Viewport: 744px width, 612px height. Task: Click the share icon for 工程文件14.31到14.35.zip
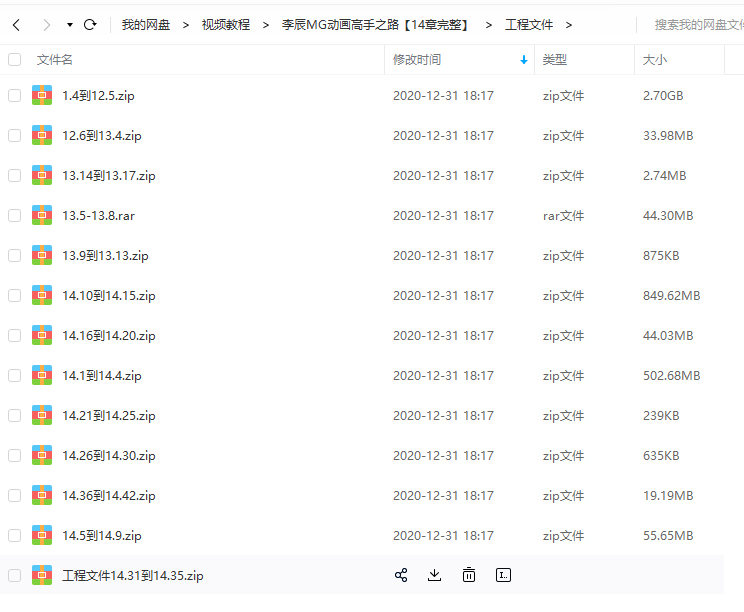[x=401, y=575]
